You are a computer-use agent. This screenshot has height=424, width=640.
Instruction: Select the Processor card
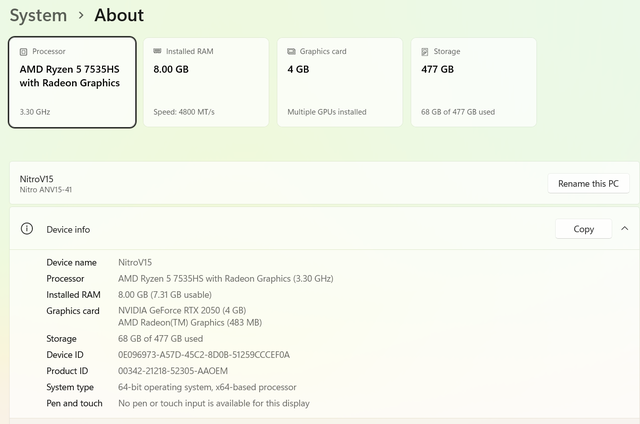pos(72,82)
